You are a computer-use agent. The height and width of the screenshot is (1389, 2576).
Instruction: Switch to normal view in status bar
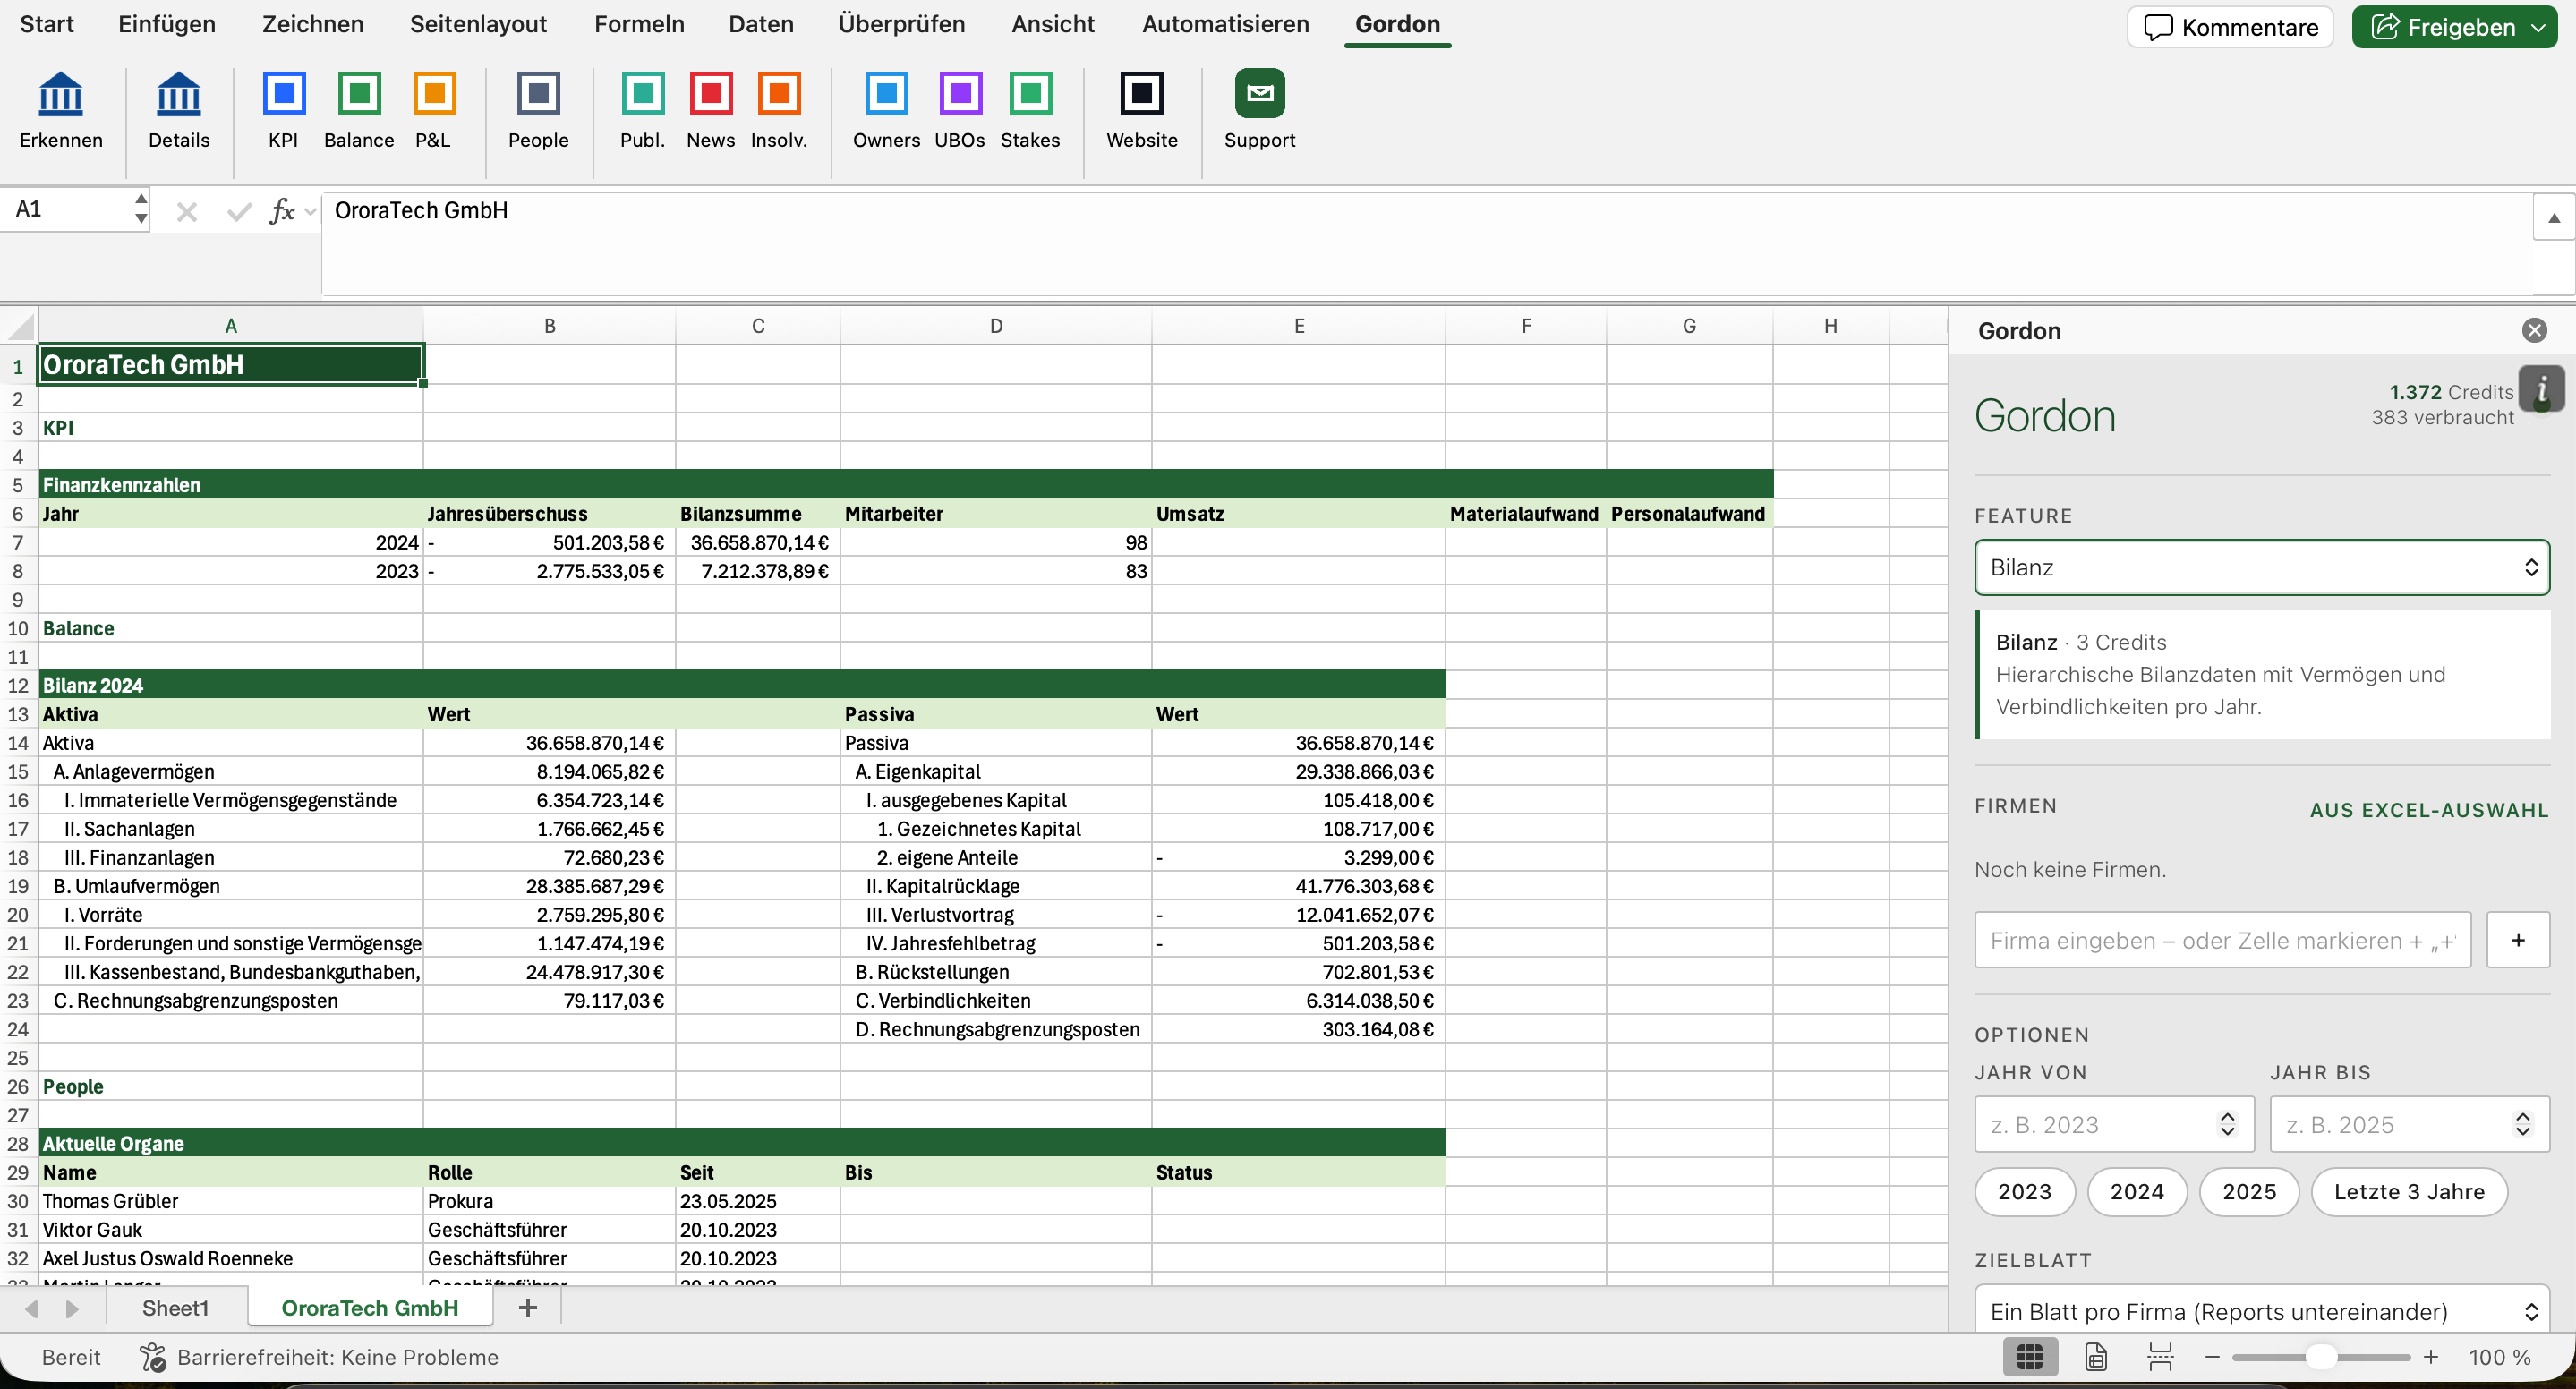[x=2030, y=1357]
